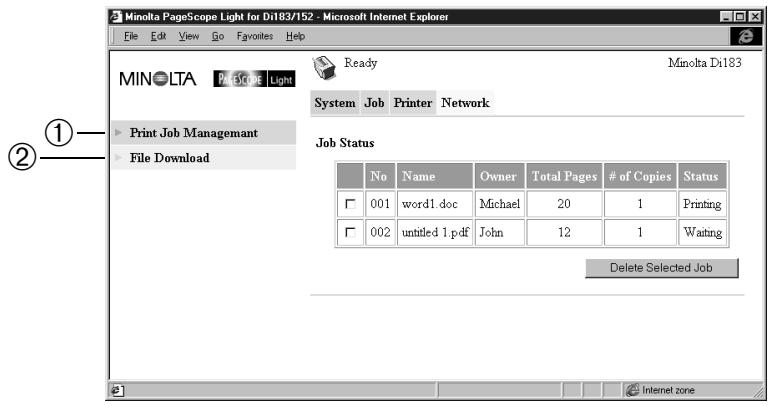Click the word1.doc job name
Screen dimensions: 770x406
point(430,204)
